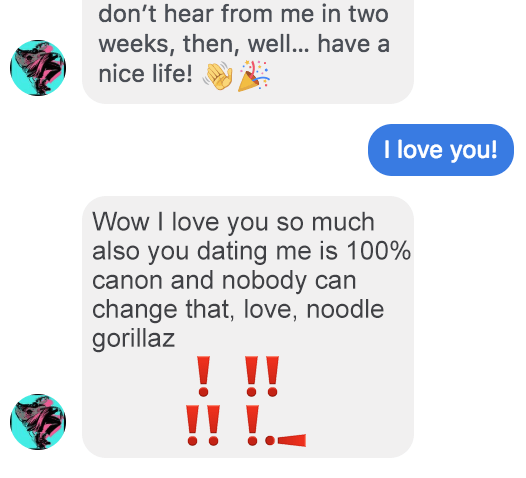This screenshot has width=526, height=478.
Task: Click the party popper emoji
Action: click(x=254, y=76)
